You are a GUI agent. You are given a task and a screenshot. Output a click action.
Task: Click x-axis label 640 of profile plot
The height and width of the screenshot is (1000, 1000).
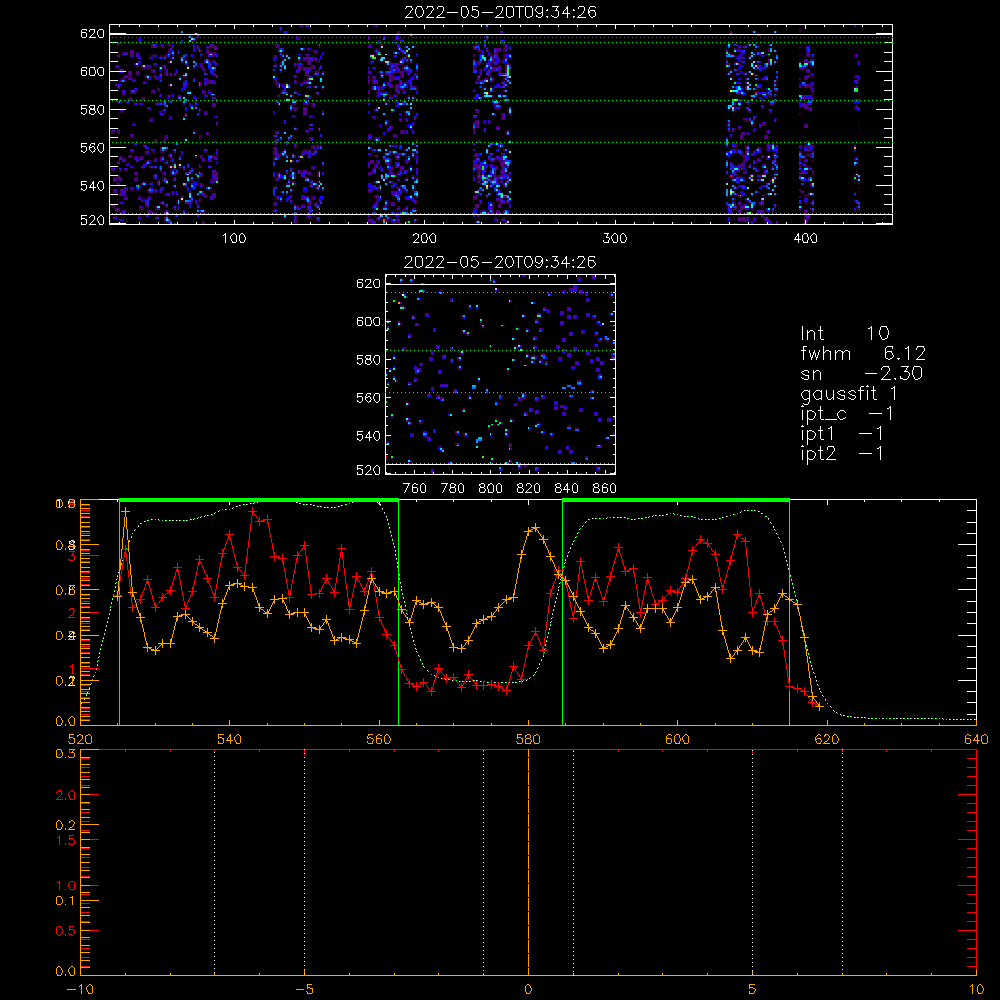pos(976,739)
